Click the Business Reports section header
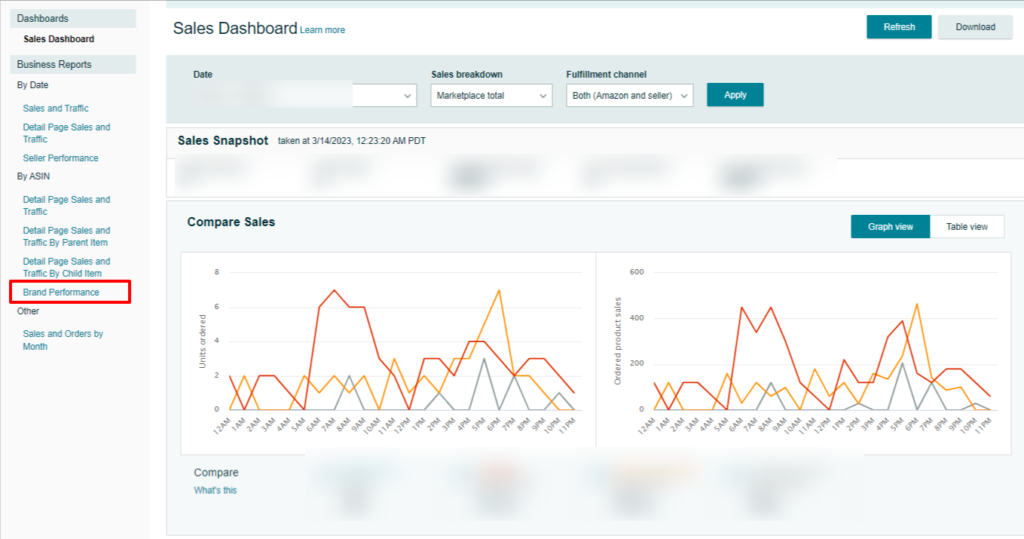Viewport: 1024px width, 539px height. pyautogui.click(x=54, y=65)
